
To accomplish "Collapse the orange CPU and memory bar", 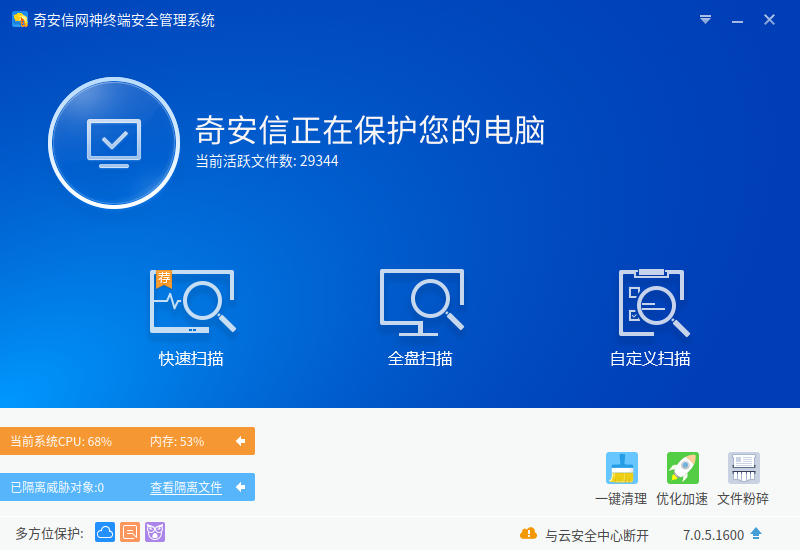I will [240, 441].
